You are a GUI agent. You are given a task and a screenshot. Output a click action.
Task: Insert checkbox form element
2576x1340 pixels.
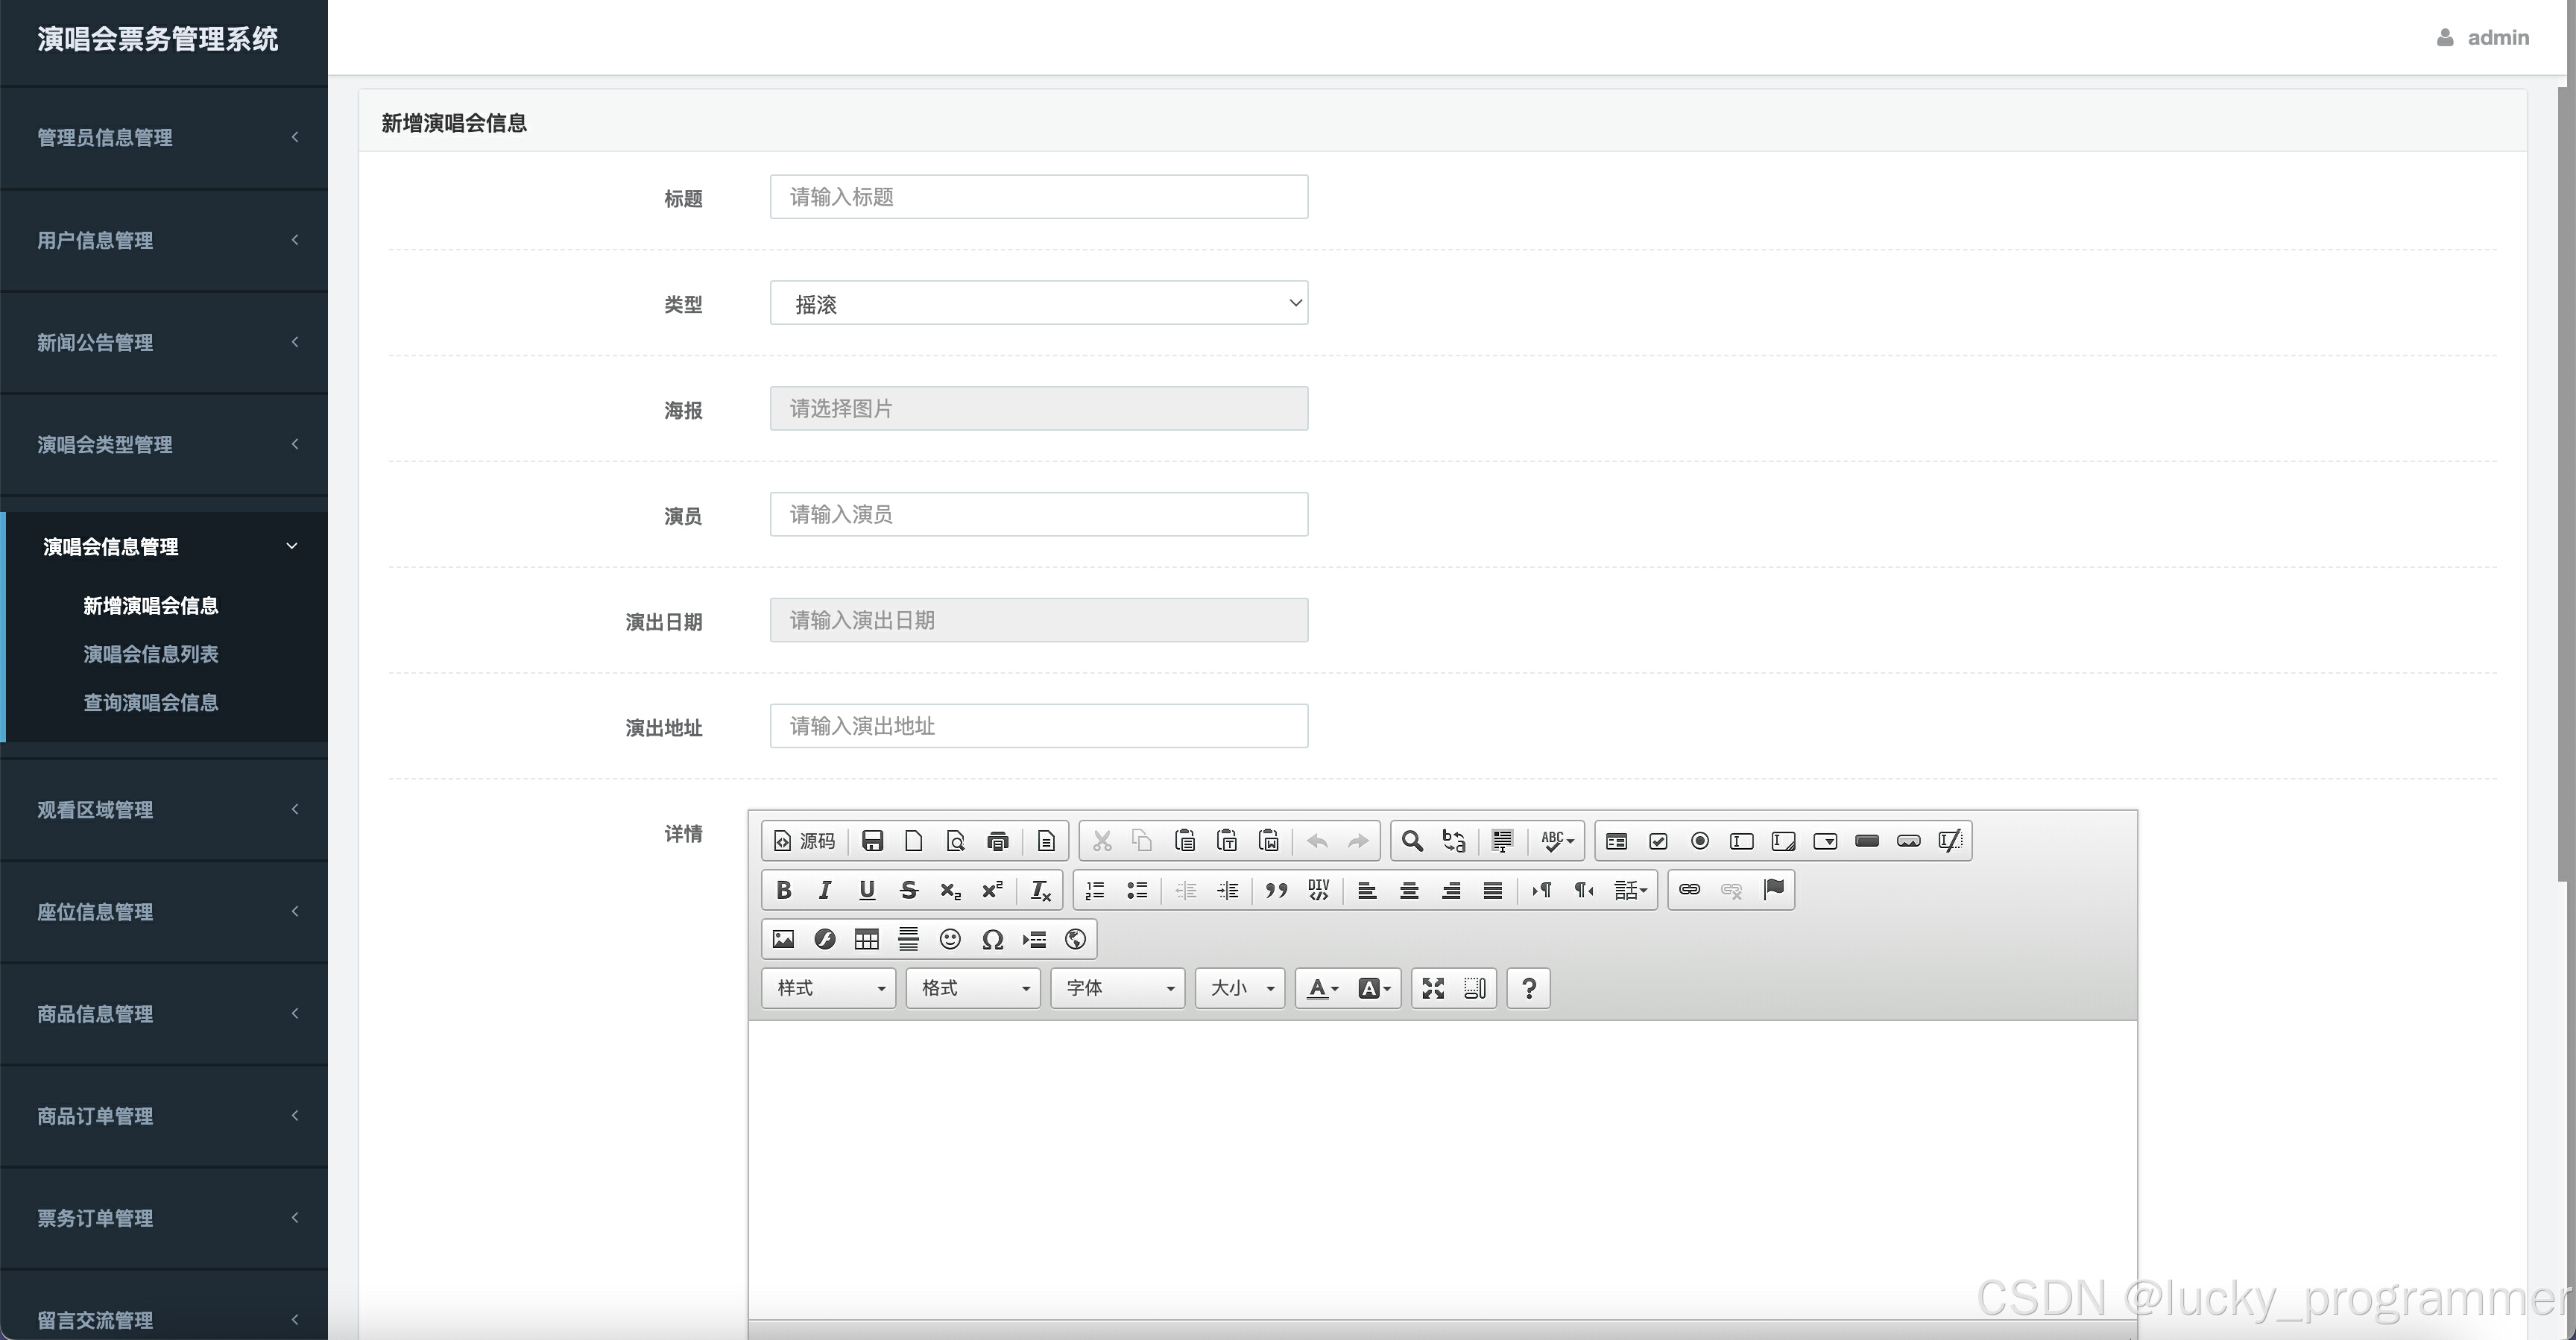click(1658, 841)
